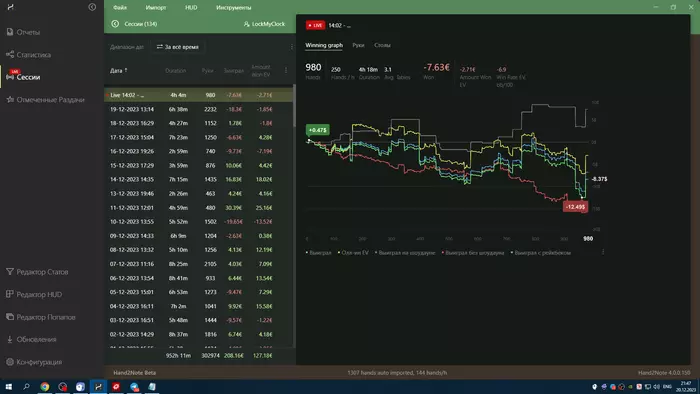Image resolution: width=700 pixels, height=394 pixels.
Task: Open the date range options menu
Action: (x=292, y=47)
